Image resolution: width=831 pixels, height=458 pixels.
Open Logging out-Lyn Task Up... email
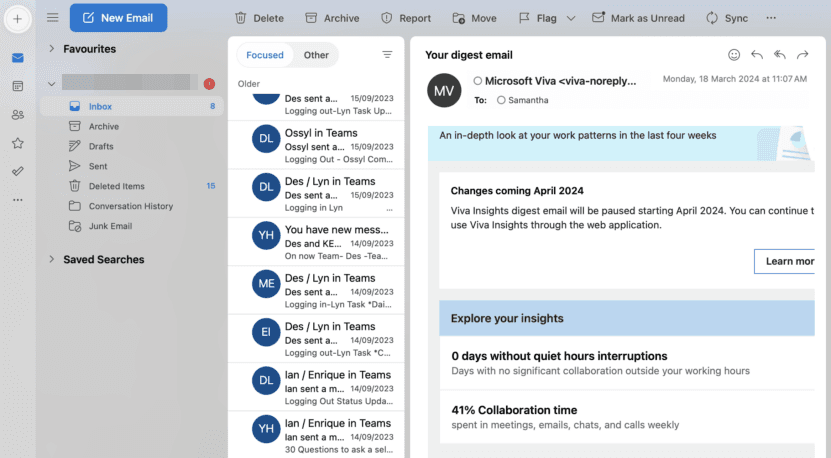click(316, 105)
